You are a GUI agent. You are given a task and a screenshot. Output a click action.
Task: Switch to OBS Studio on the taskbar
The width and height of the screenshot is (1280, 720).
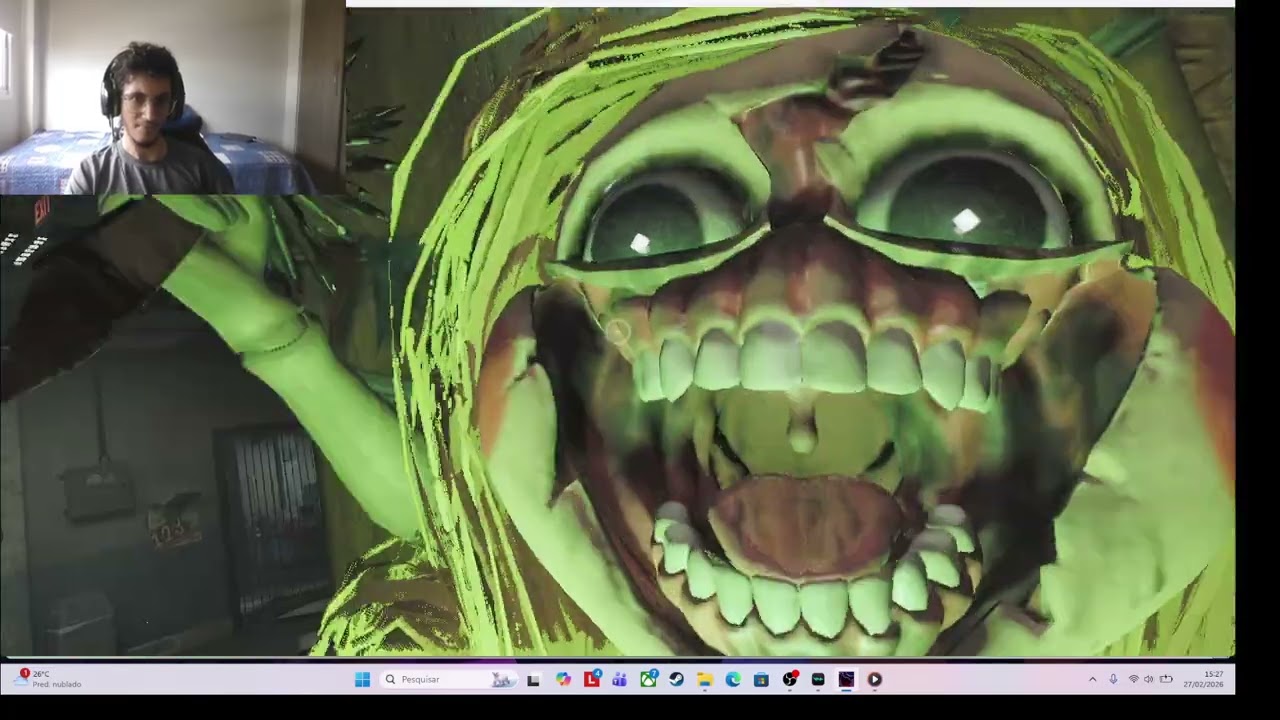click(790, 679)
